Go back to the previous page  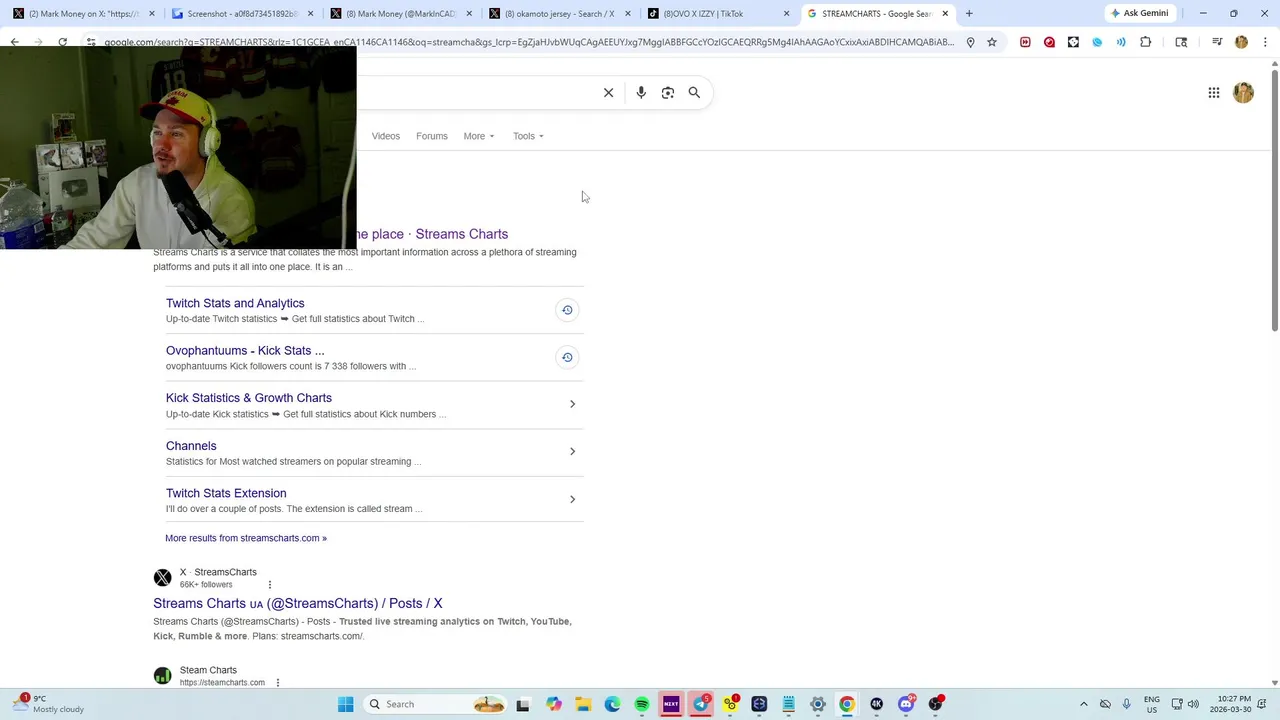(x=15, y=42)
